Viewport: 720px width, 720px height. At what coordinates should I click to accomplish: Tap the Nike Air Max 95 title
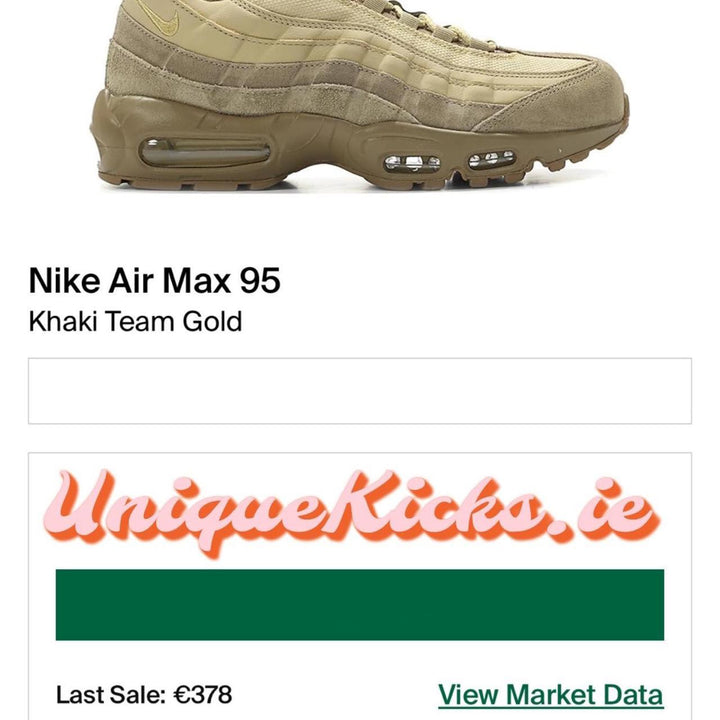[x=154, y=281]
